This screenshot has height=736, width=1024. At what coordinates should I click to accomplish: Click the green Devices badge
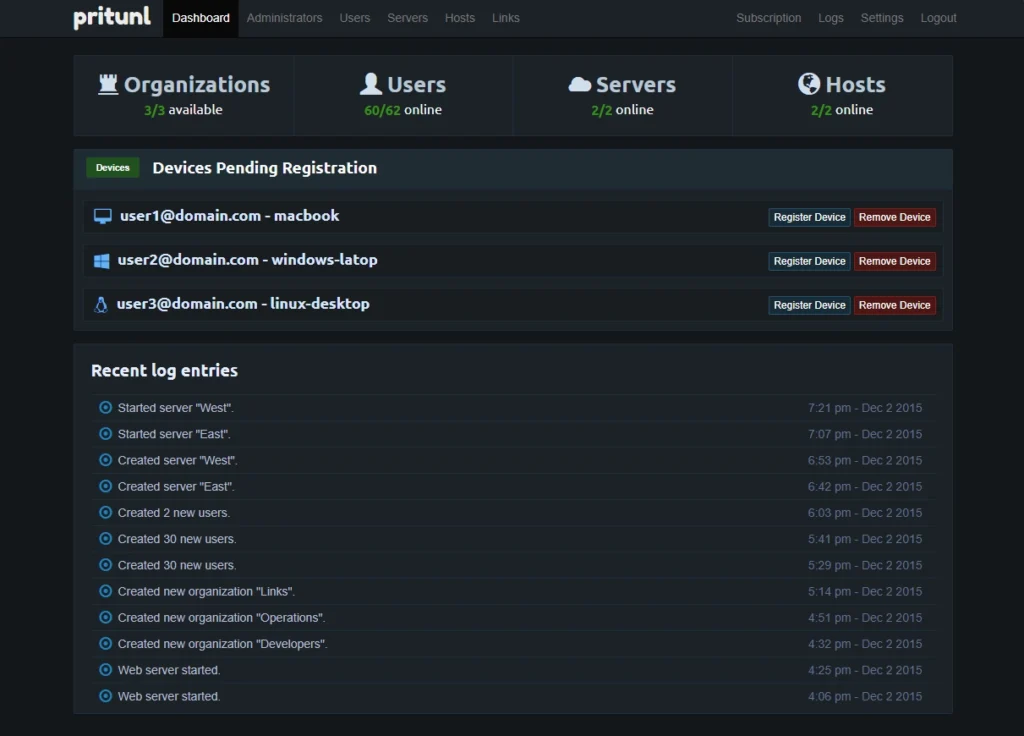point(112,168)
